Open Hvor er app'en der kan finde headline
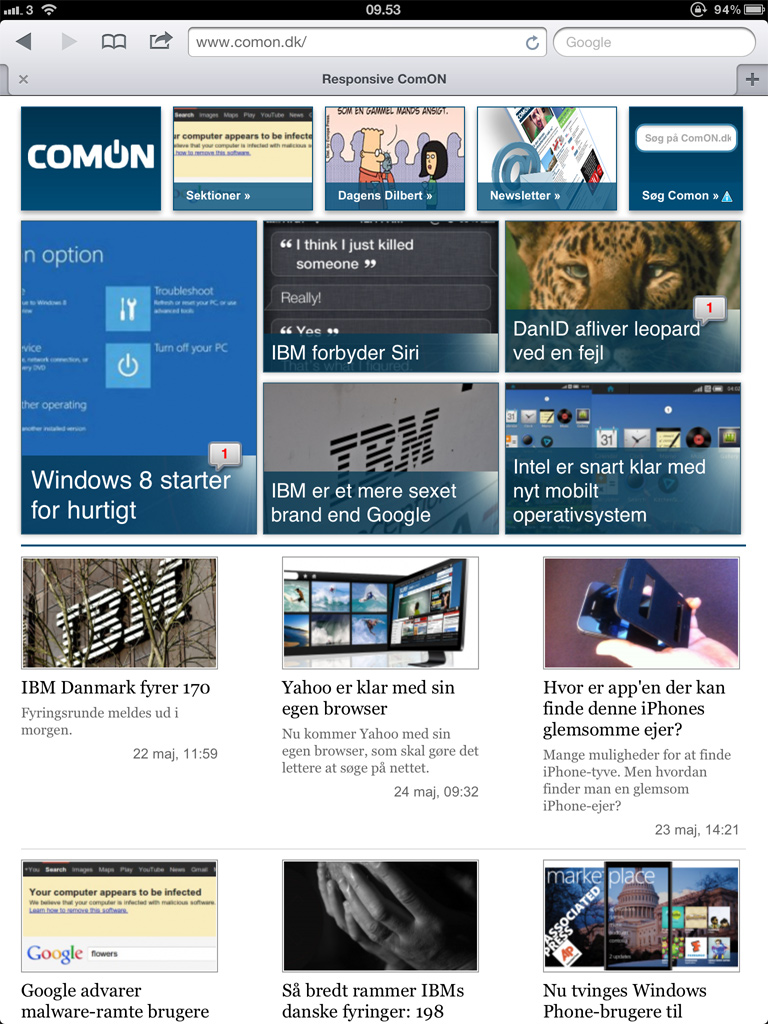Screen dimensions: 768x1024 (x=634, y=708)
